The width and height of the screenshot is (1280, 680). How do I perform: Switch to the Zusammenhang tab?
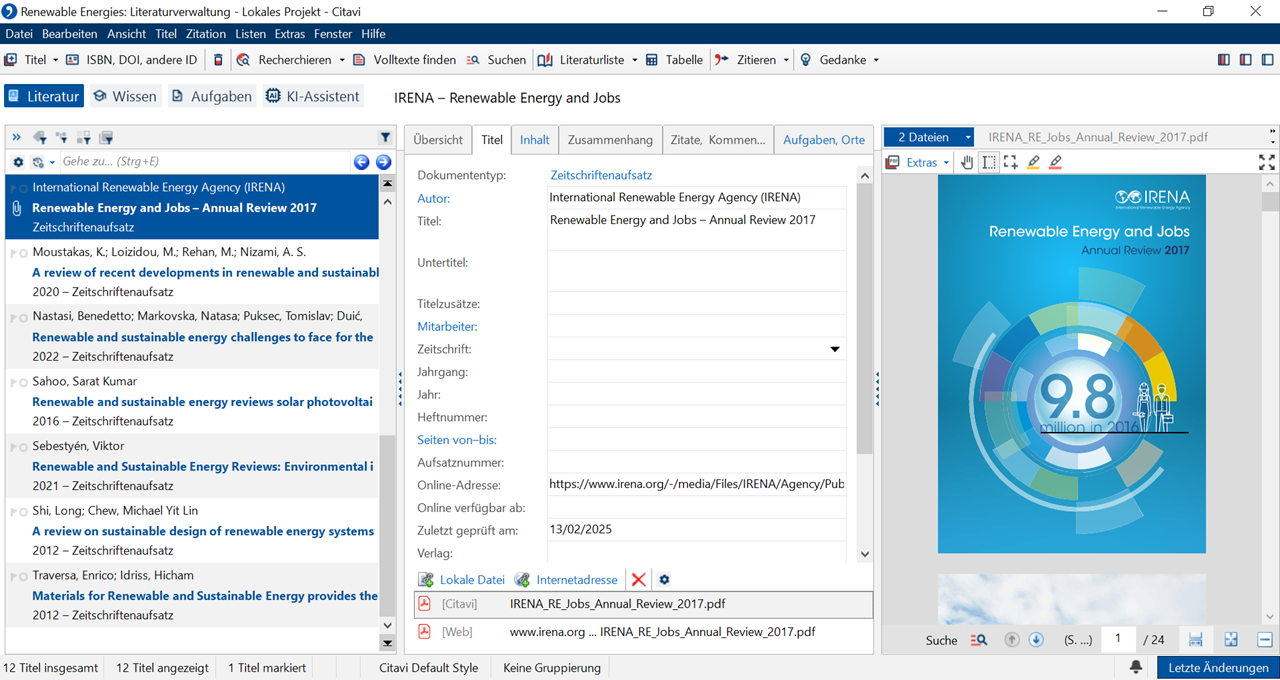[x=610, y=140]
